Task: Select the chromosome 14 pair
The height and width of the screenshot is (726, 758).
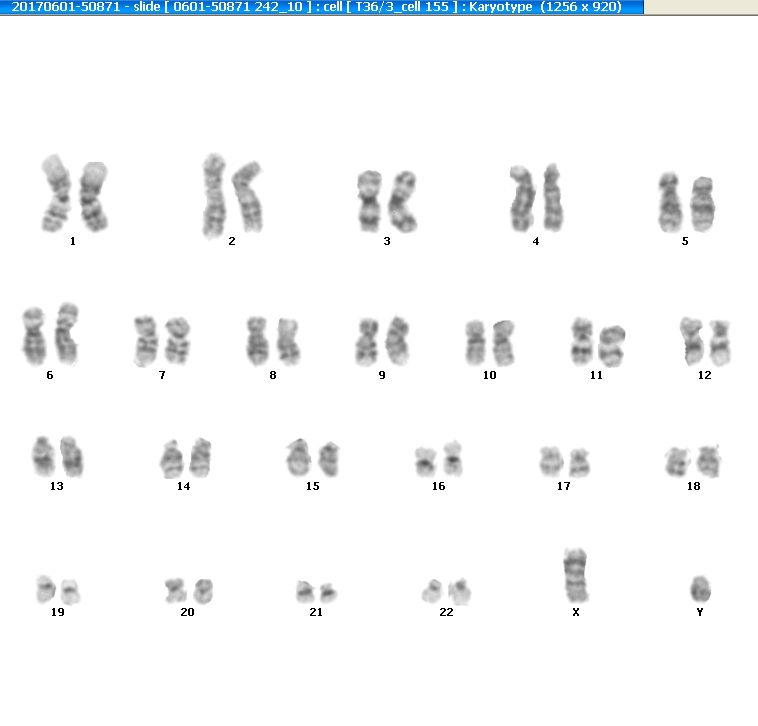Action: (x=186, y=458)
